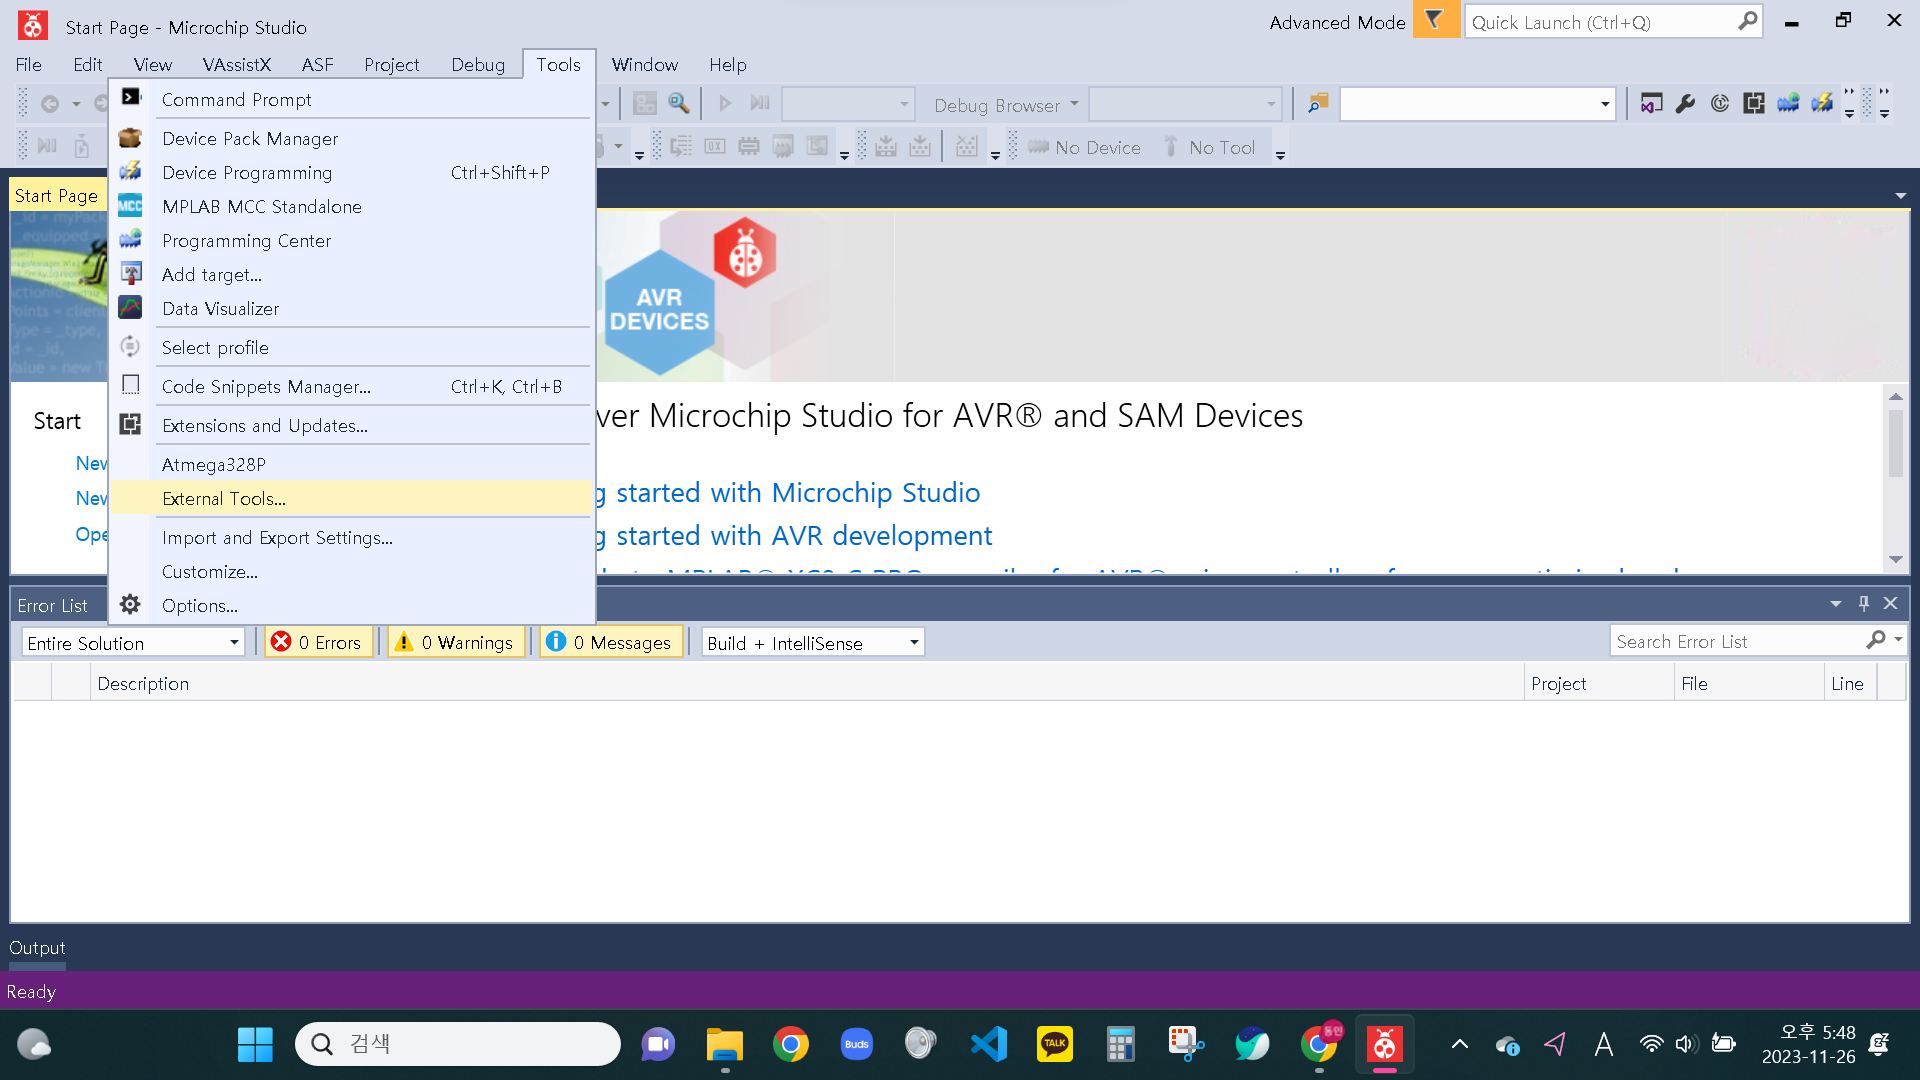Image resolution: width=1920 pixels, height=1080 pixels.
Task: Click the Options gear icon in the Tools menu
Action: [130, 605]
